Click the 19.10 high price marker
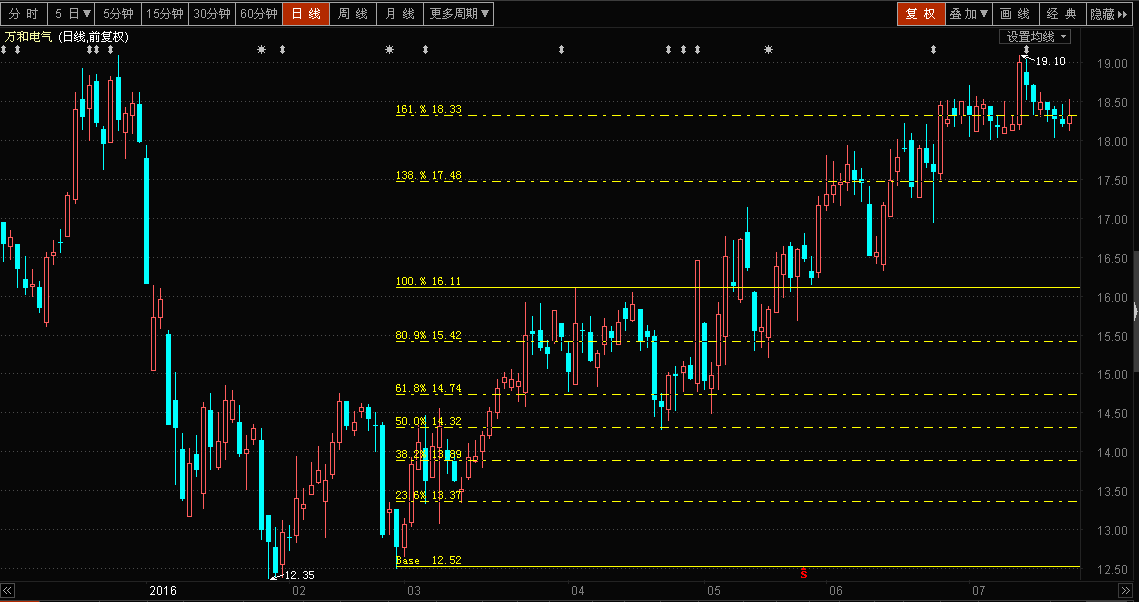1139x602 pixels. 1049,61
